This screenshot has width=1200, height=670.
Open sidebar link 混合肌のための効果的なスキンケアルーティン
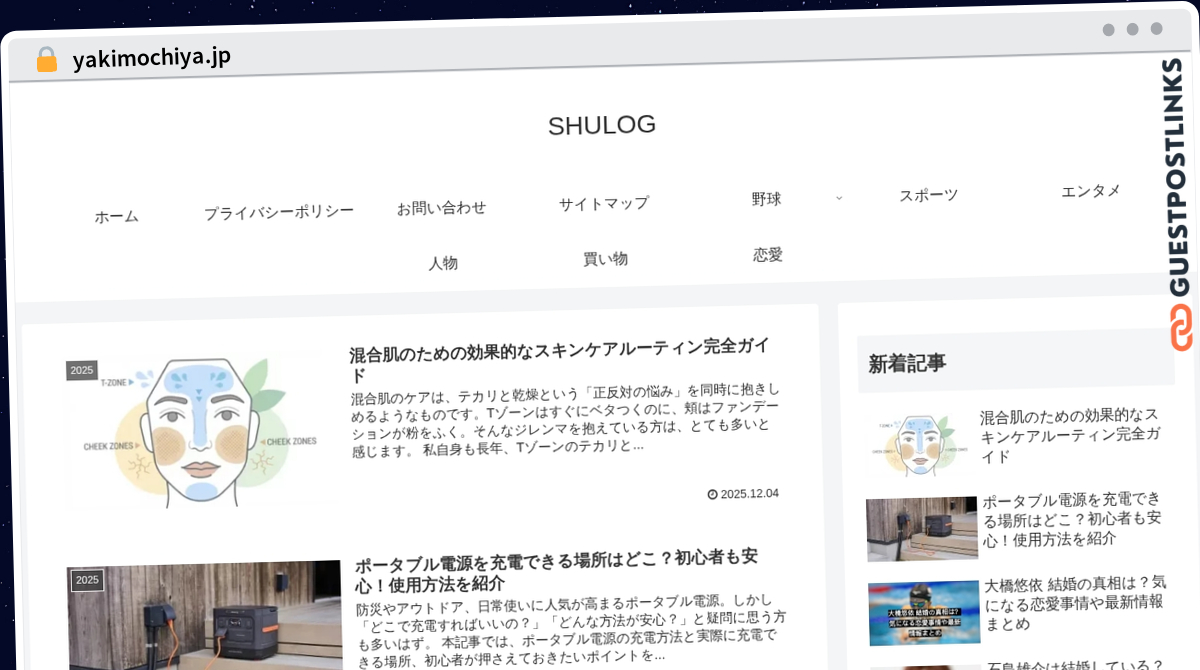(x=1070, y=435)
